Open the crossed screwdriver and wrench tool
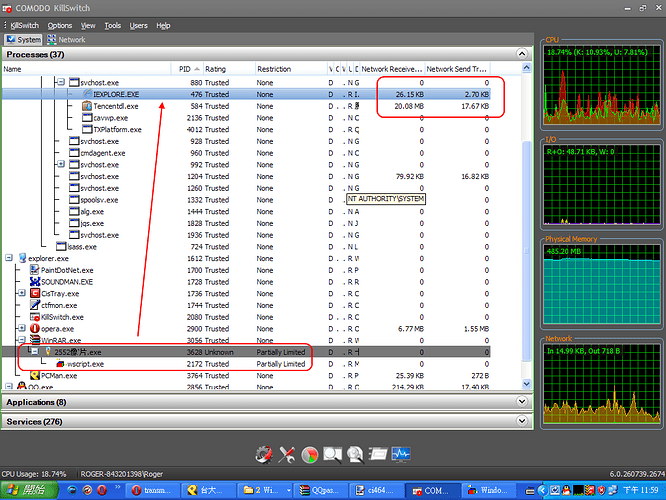Image resolution: width=666 pixels, height=500 pixels. [x=287, y=455]
